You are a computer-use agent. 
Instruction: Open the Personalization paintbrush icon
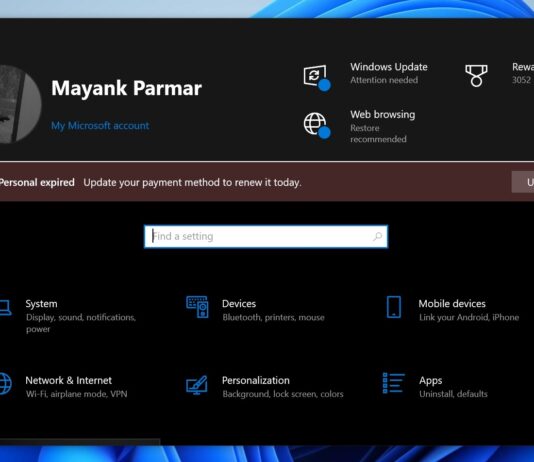(x=197, y=385)
